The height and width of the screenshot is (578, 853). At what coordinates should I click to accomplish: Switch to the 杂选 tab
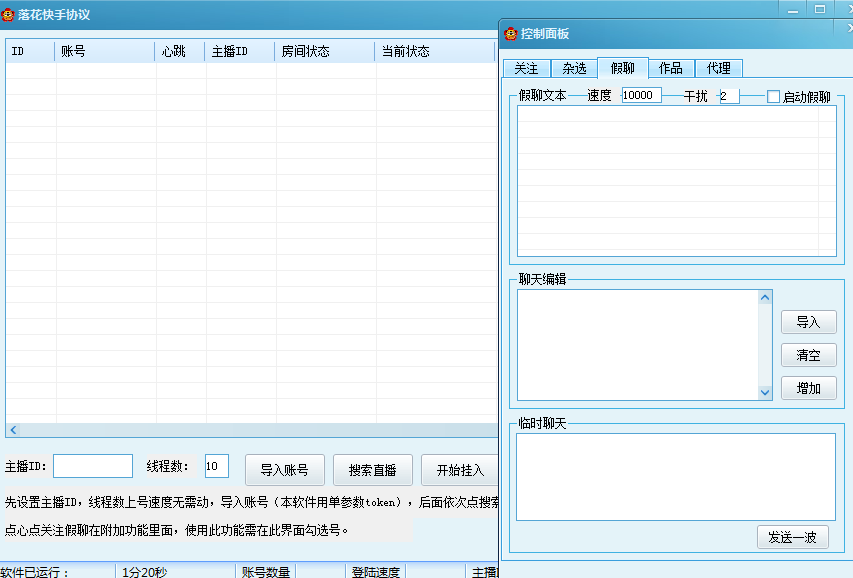[x=574, y=69]
